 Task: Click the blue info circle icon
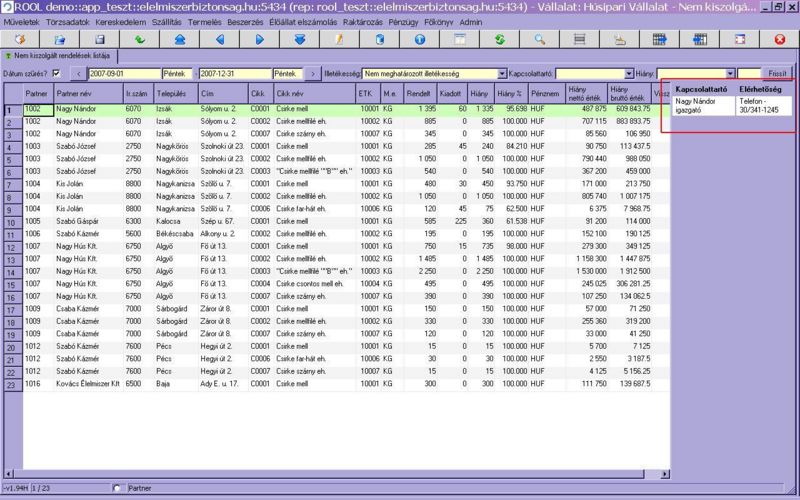tap(420, 39)
